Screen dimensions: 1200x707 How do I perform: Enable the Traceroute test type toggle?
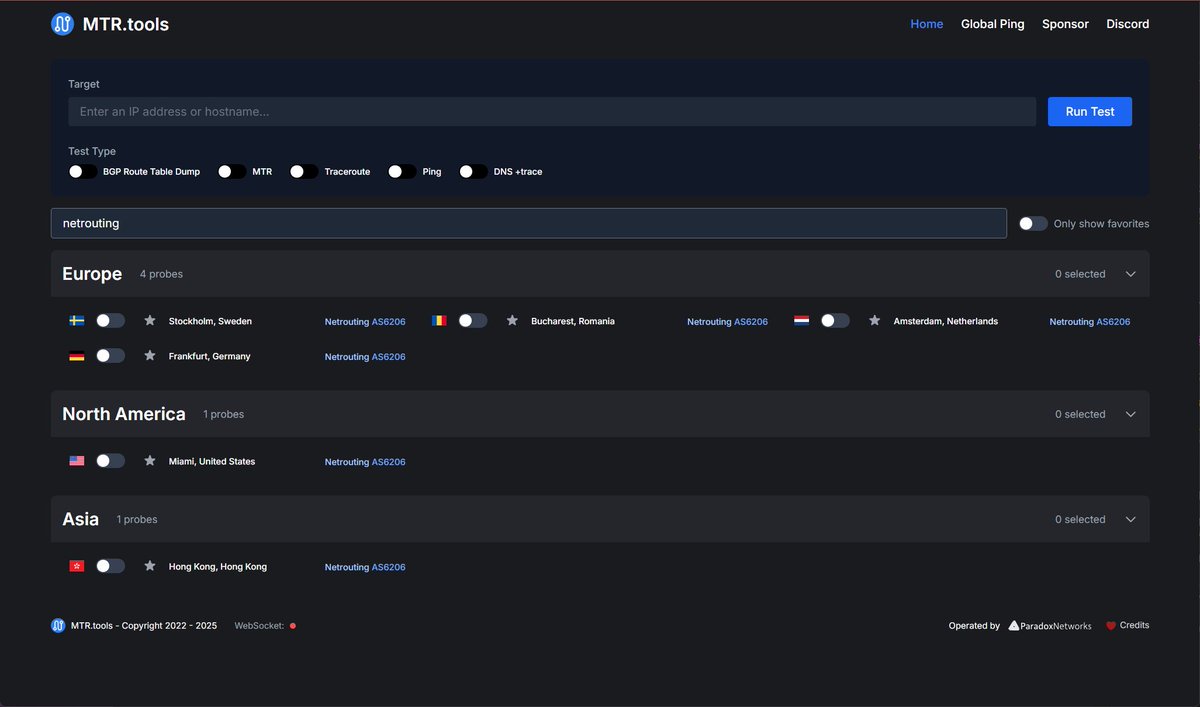pos(304,172)
